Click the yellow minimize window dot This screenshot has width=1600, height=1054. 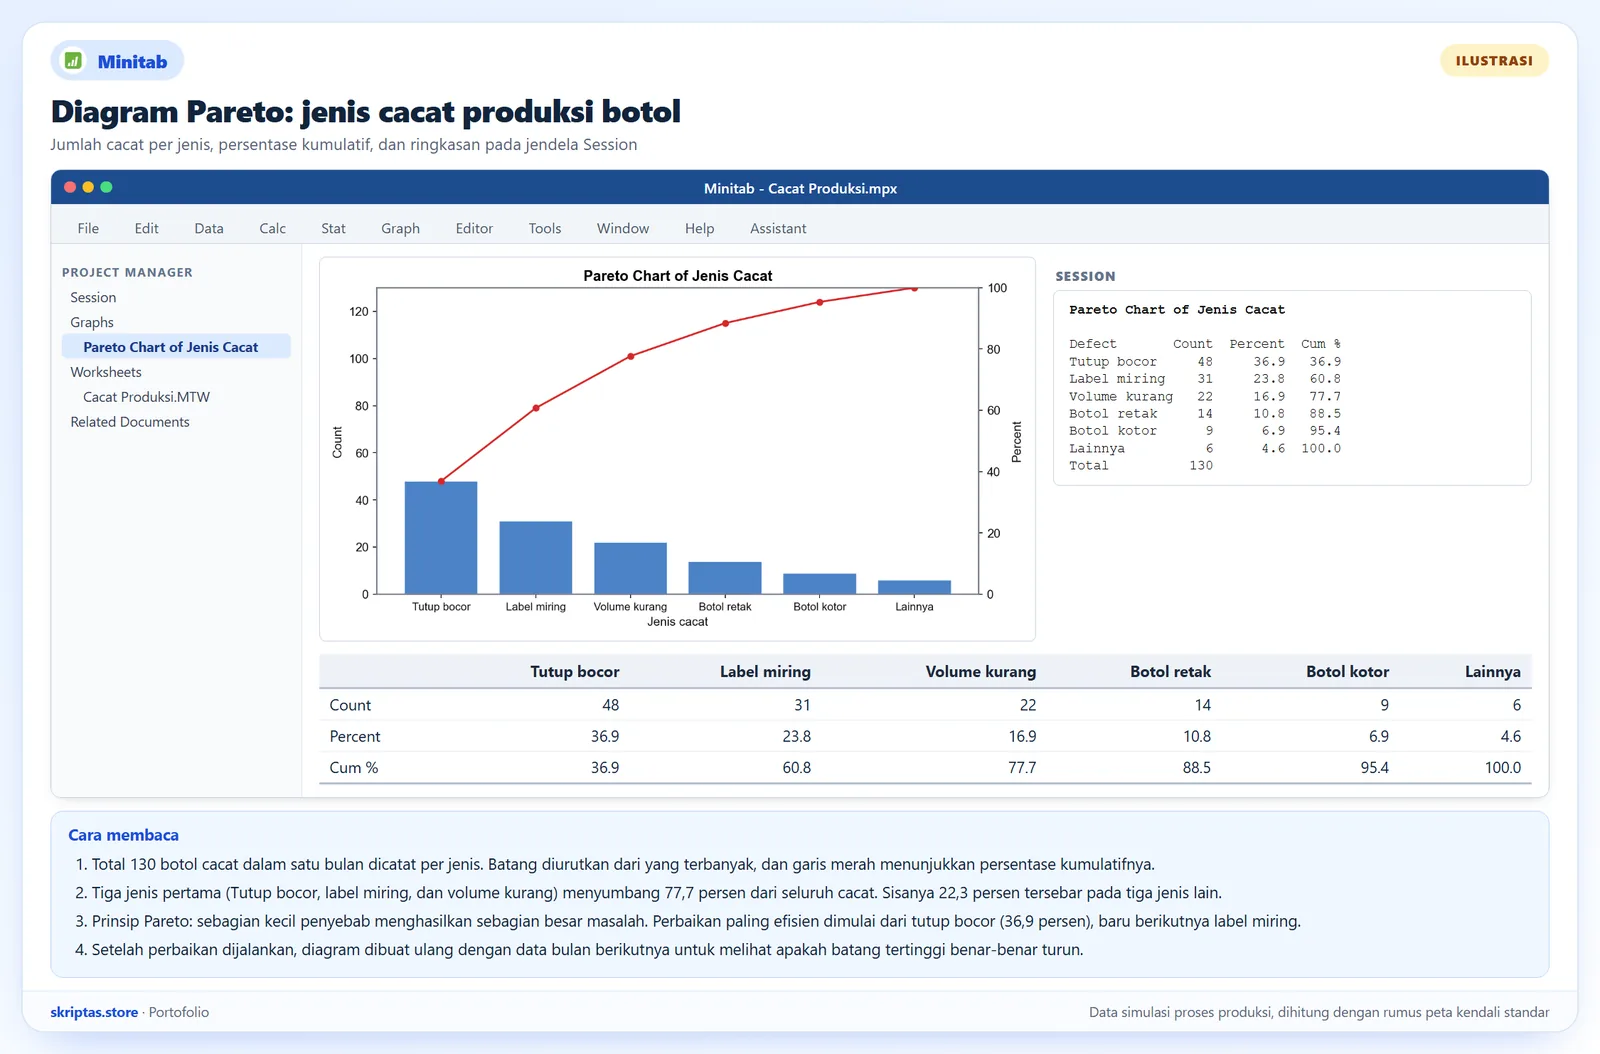pyautogui.click(x=88, y=187)
